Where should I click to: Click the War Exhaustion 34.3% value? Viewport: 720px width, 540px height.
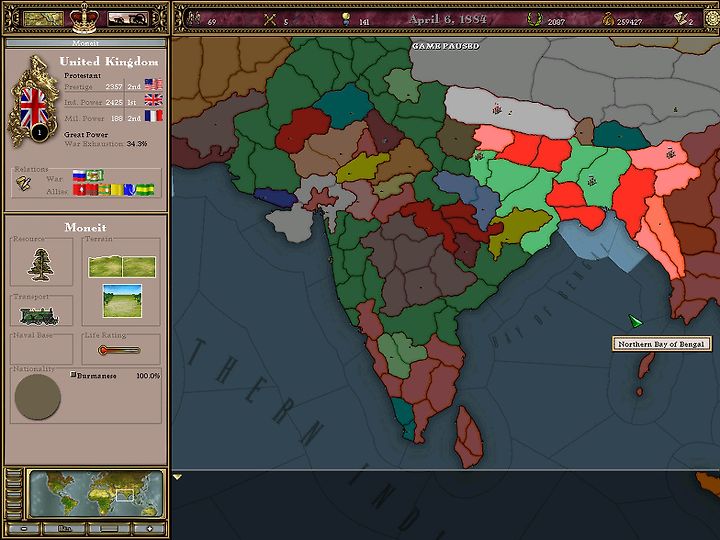click(x=137, y=144)
